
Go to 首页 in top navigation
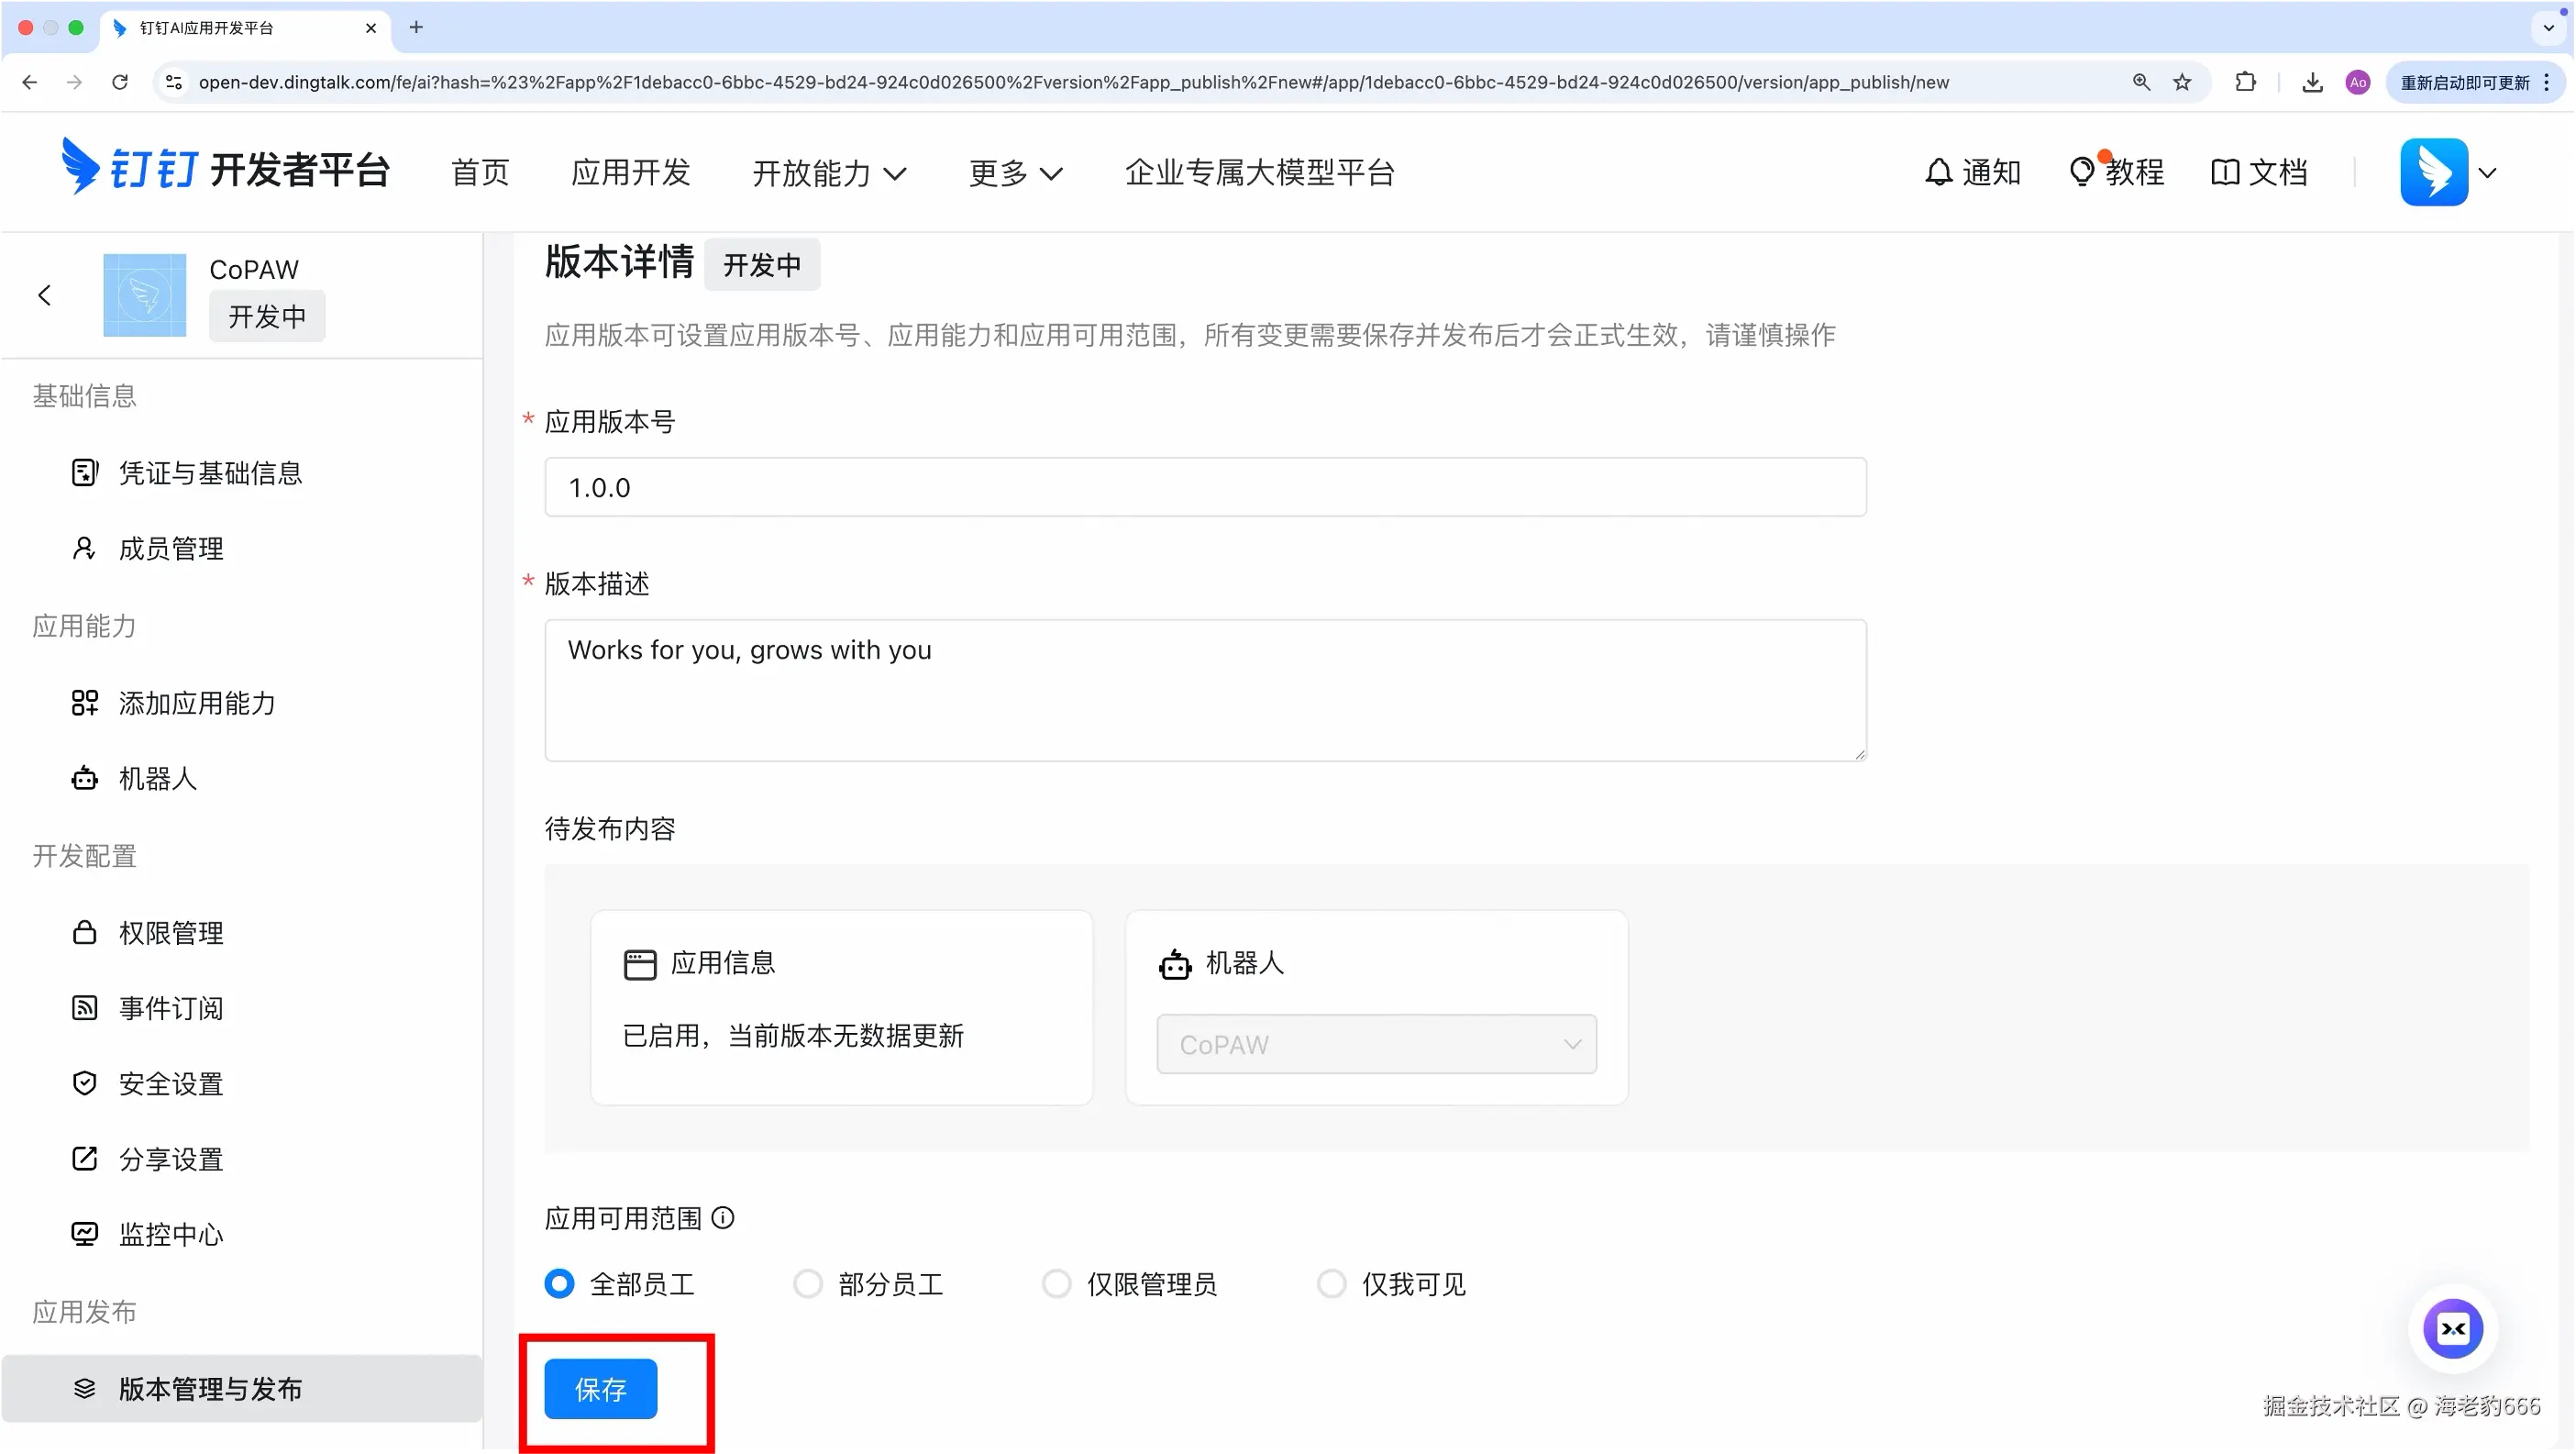click(x=480, y=172)
